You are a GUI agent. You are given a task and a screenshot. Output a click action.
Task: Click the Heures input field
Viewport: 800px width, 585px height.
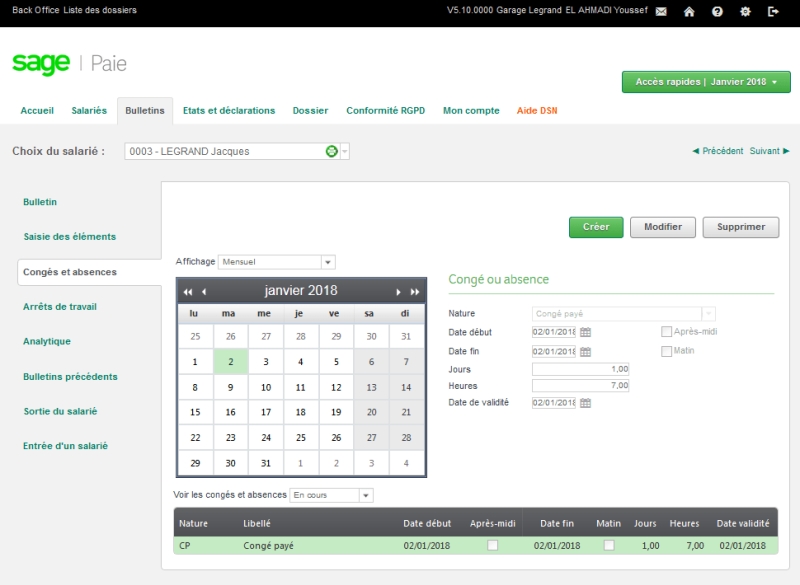click(581, 386)
